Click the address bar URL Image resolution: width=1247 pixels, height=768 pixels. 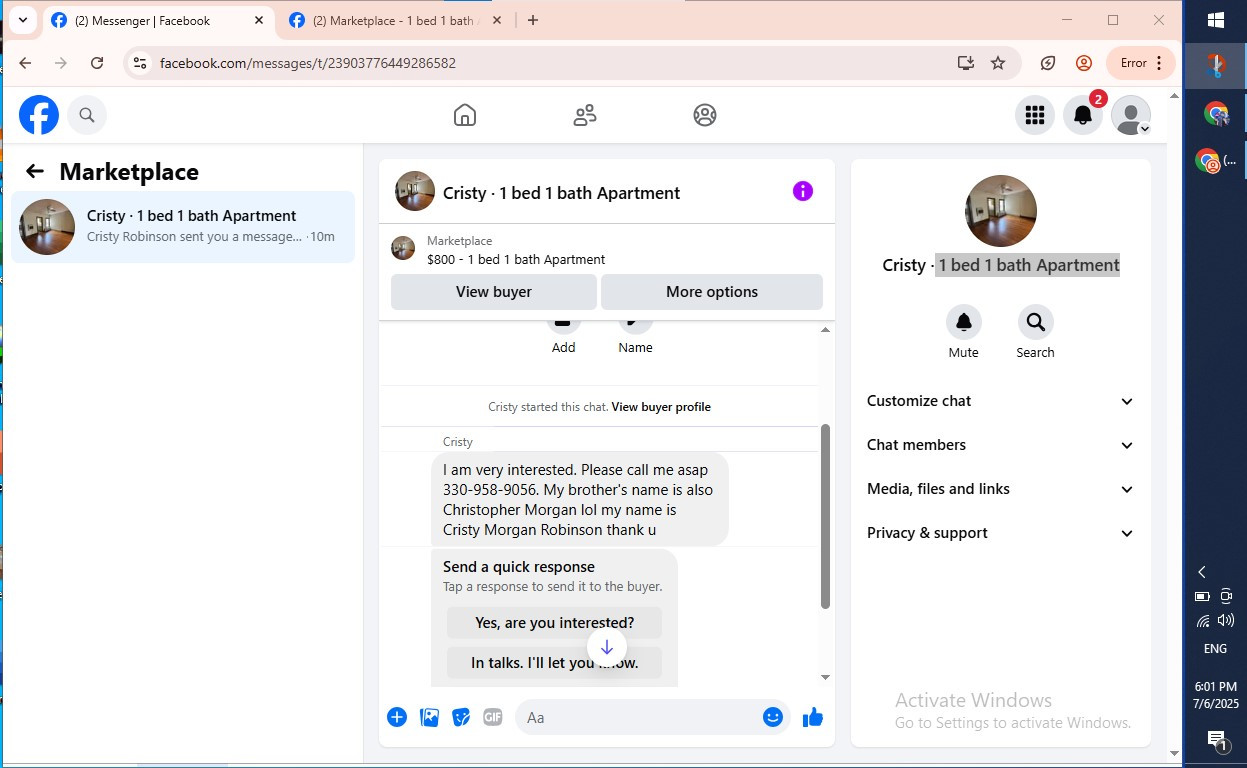(x=308, y=63)
